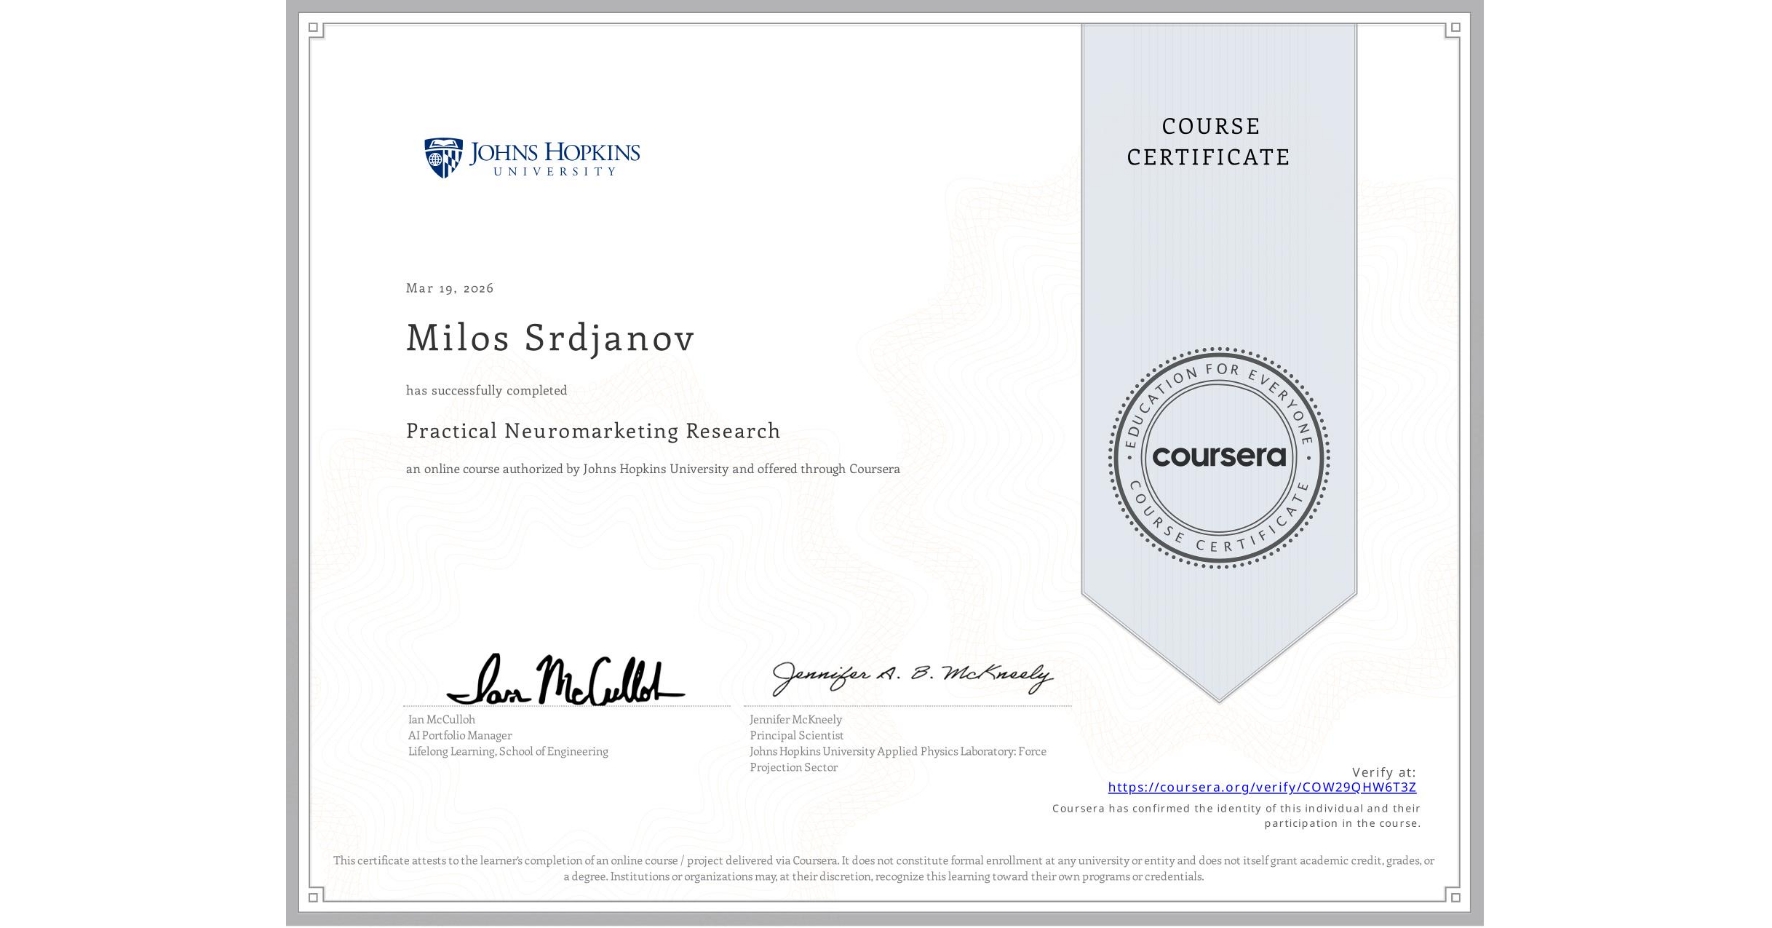Click the printed name 'Jennifer McKneely'
This screenshot has width=1772, height=928.
pyautogui.click(x=796, y=719)
